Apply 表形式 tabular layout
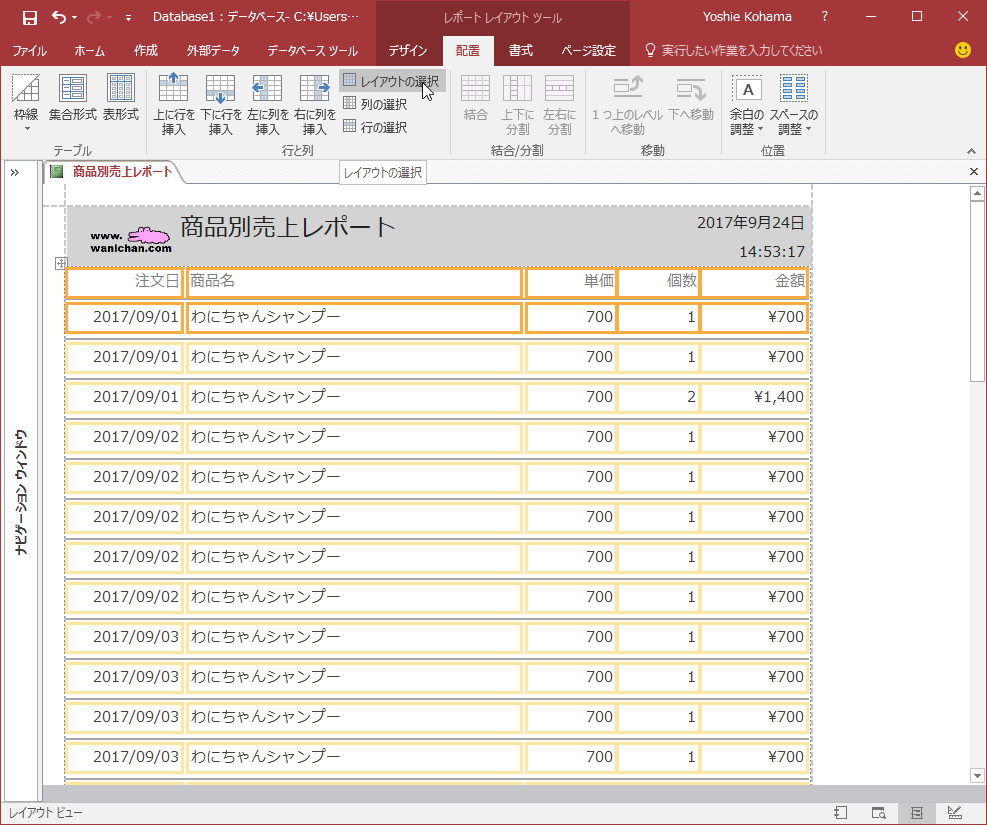The width and height of the screenshot is (987, 825). 120,98
